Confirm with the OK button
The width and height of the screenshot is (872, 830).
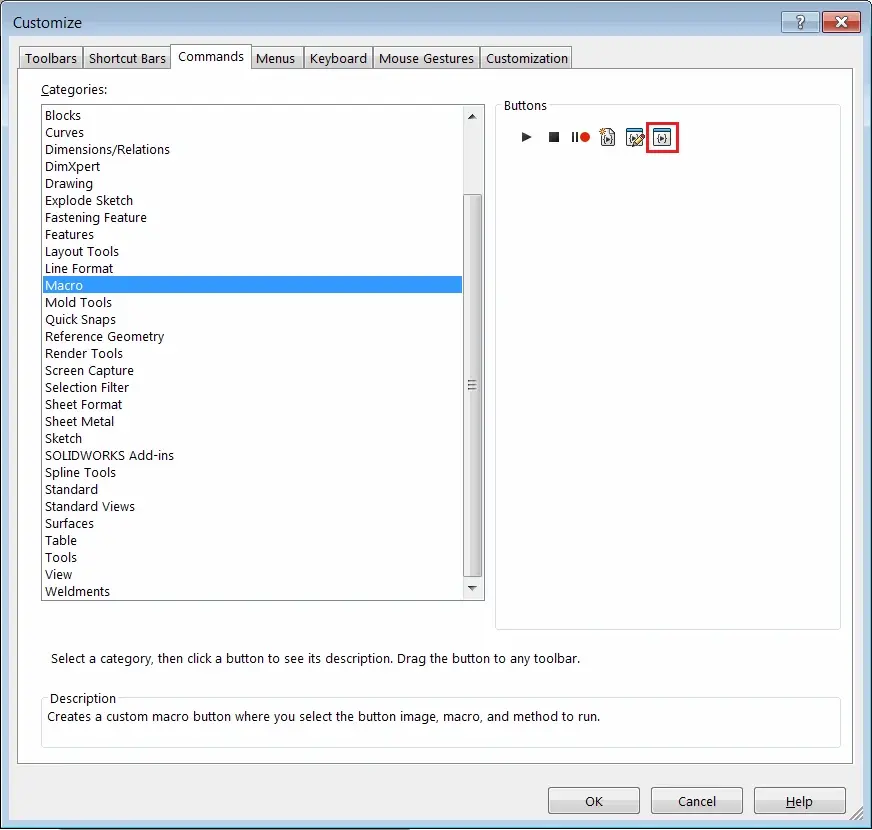pos(593,801)
